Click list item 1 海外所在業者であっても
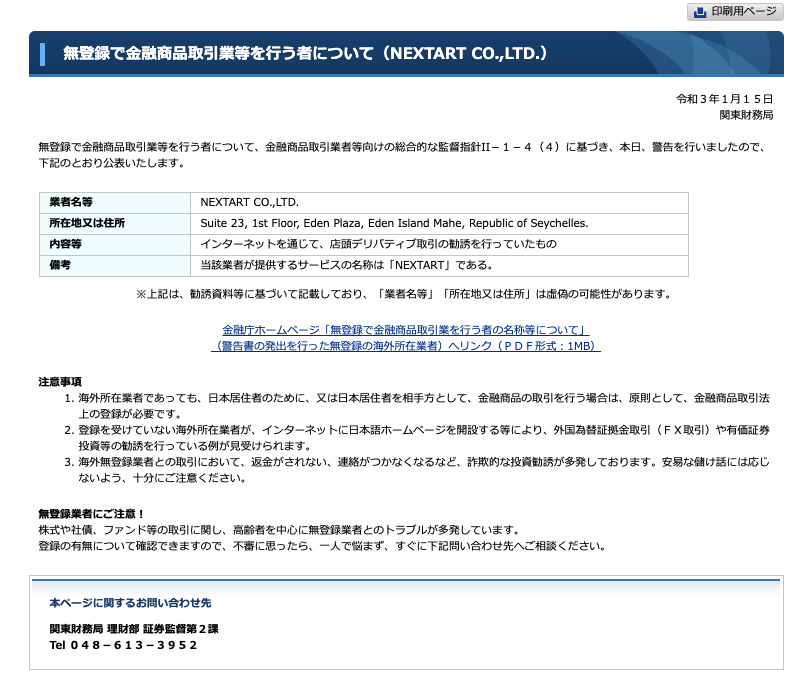799x677 pixels. click(423, 405)
